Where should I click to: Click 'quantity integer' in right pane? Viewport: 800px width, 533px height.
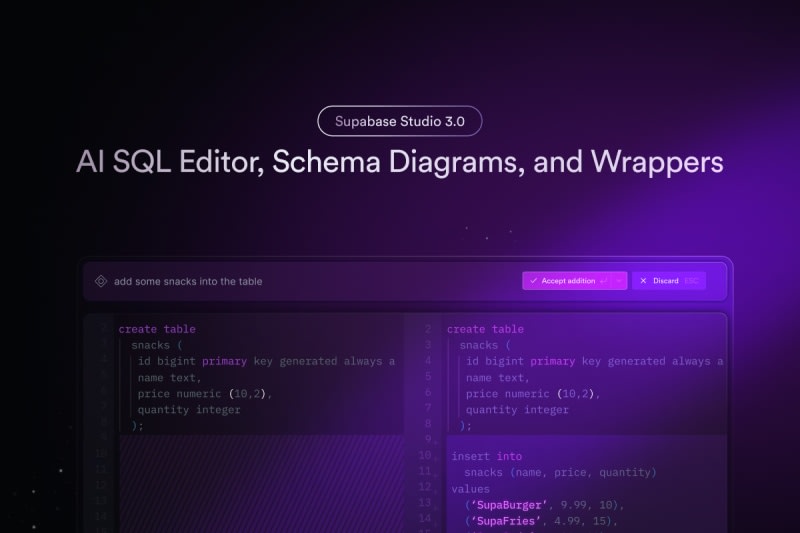click(517, 409)
